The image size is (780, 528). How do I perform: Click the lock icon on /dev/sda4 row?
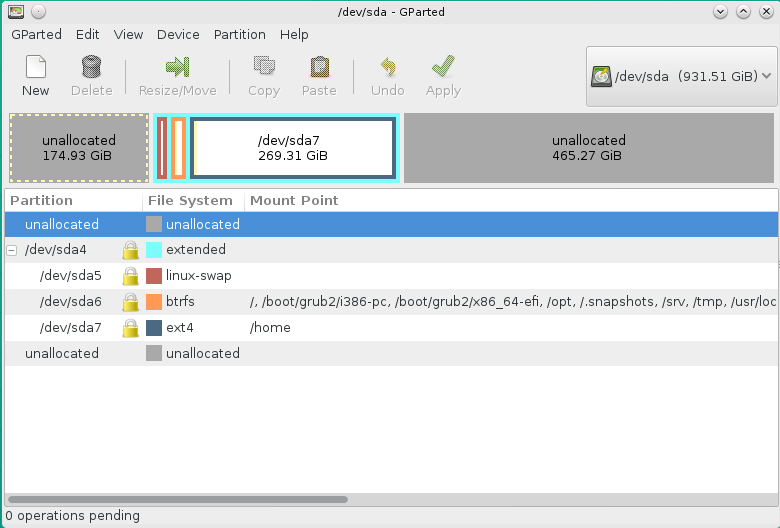[x=130, y=250]
